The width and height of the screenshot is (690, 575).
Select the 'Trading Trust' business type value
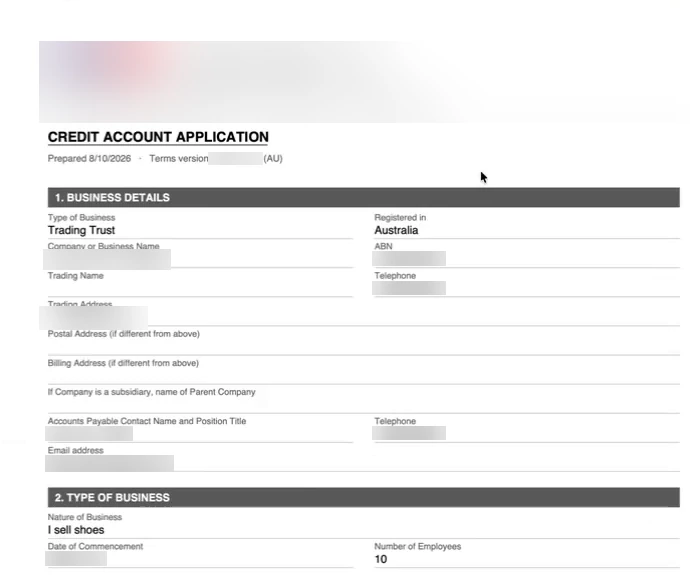click(81, 230)
